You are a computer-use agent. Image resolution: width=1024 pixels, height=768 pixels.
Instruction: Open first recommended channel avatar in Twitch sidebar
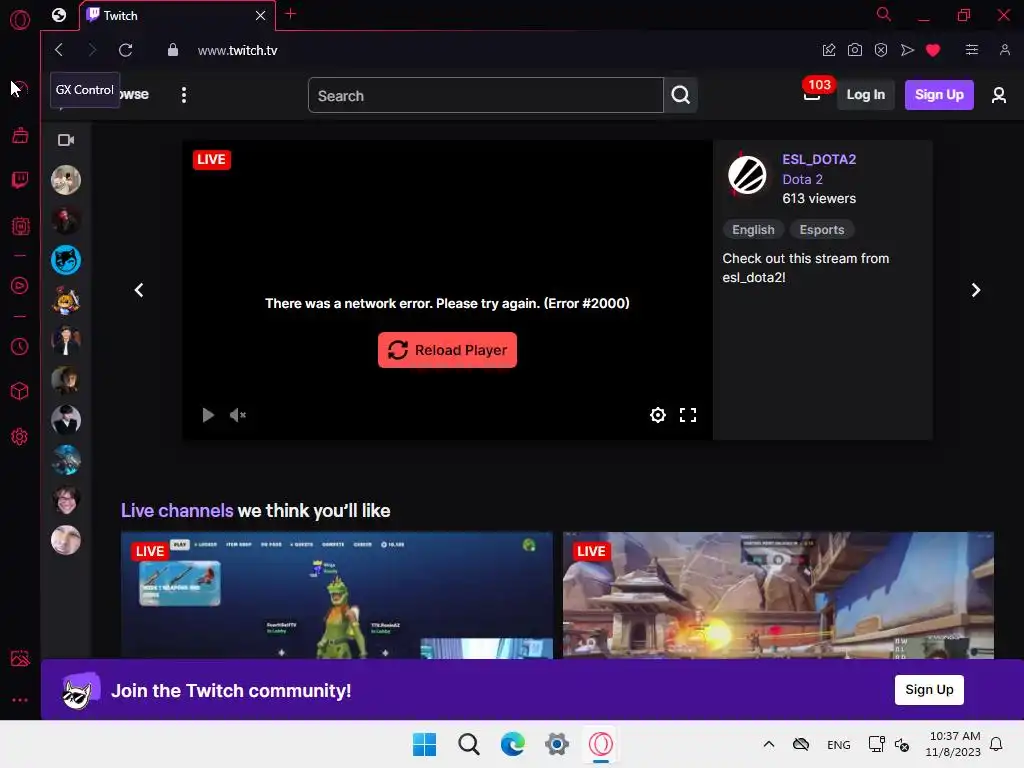pos(66,180)
